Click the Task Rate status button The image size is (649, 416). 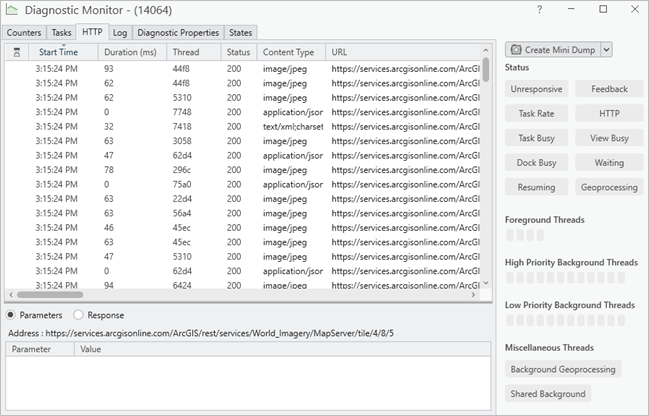pos(536,113)
